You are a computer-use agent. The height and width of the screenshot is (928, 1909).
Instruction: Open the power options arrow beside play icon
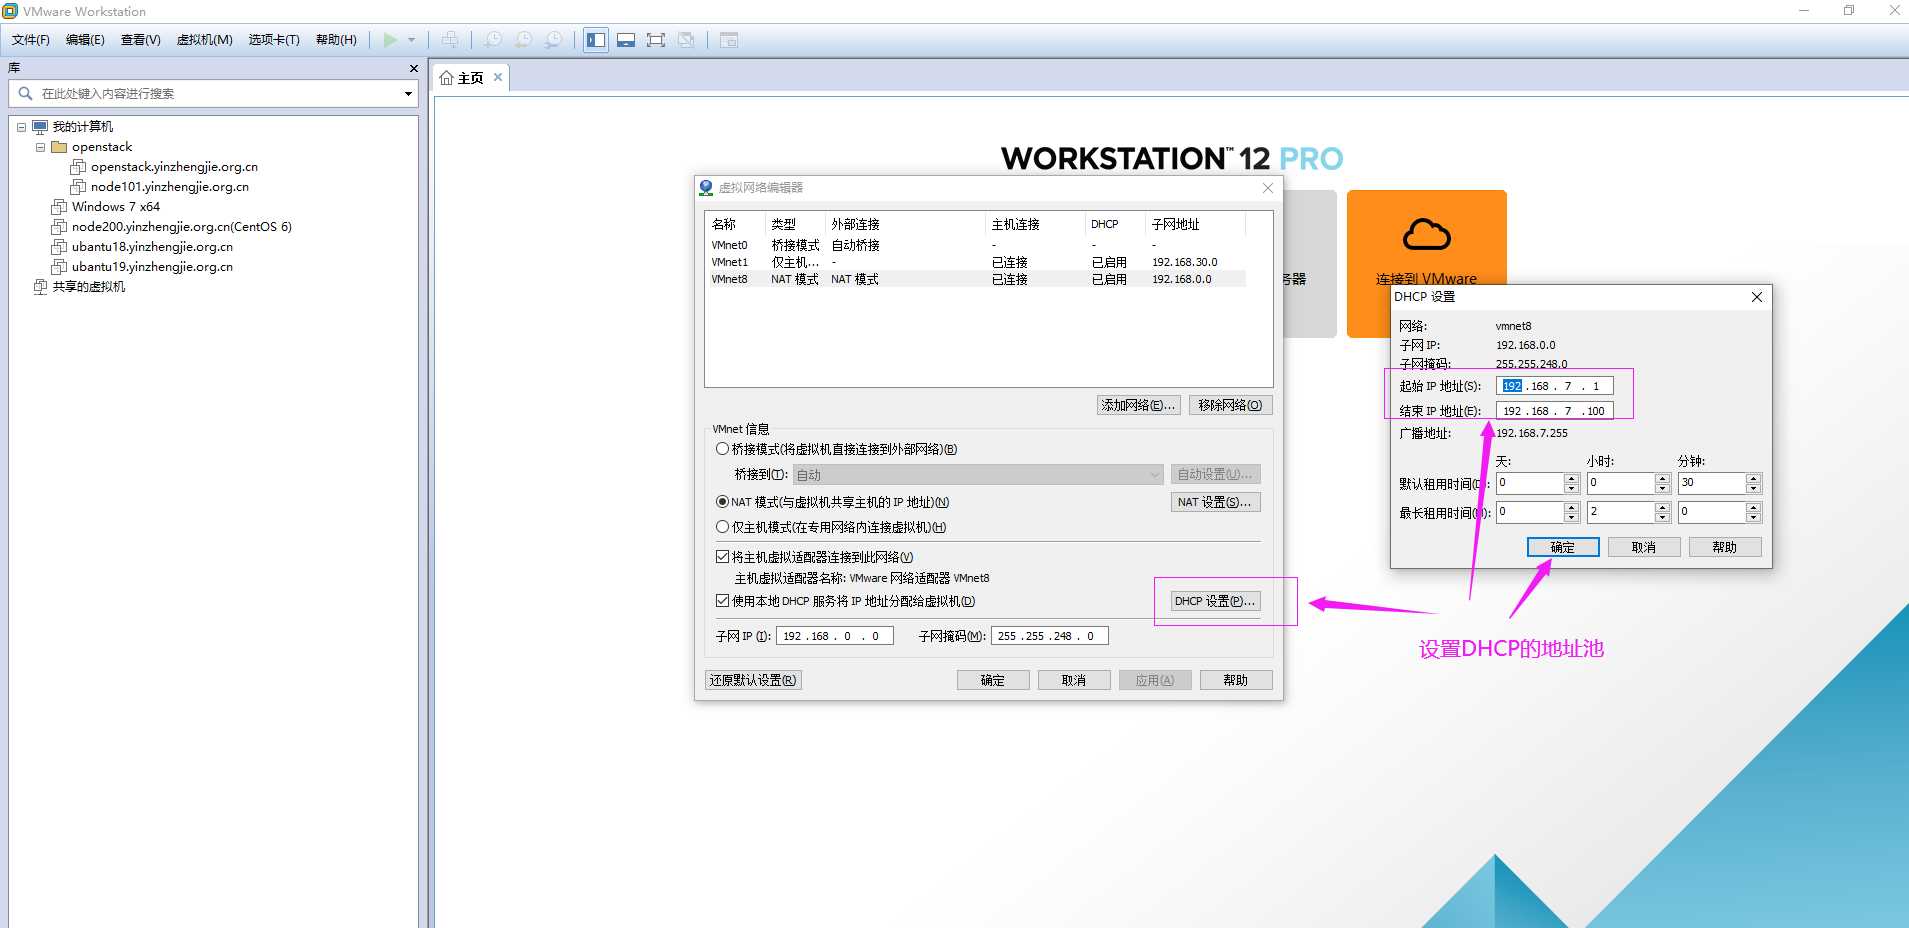(x=411, y=40)
